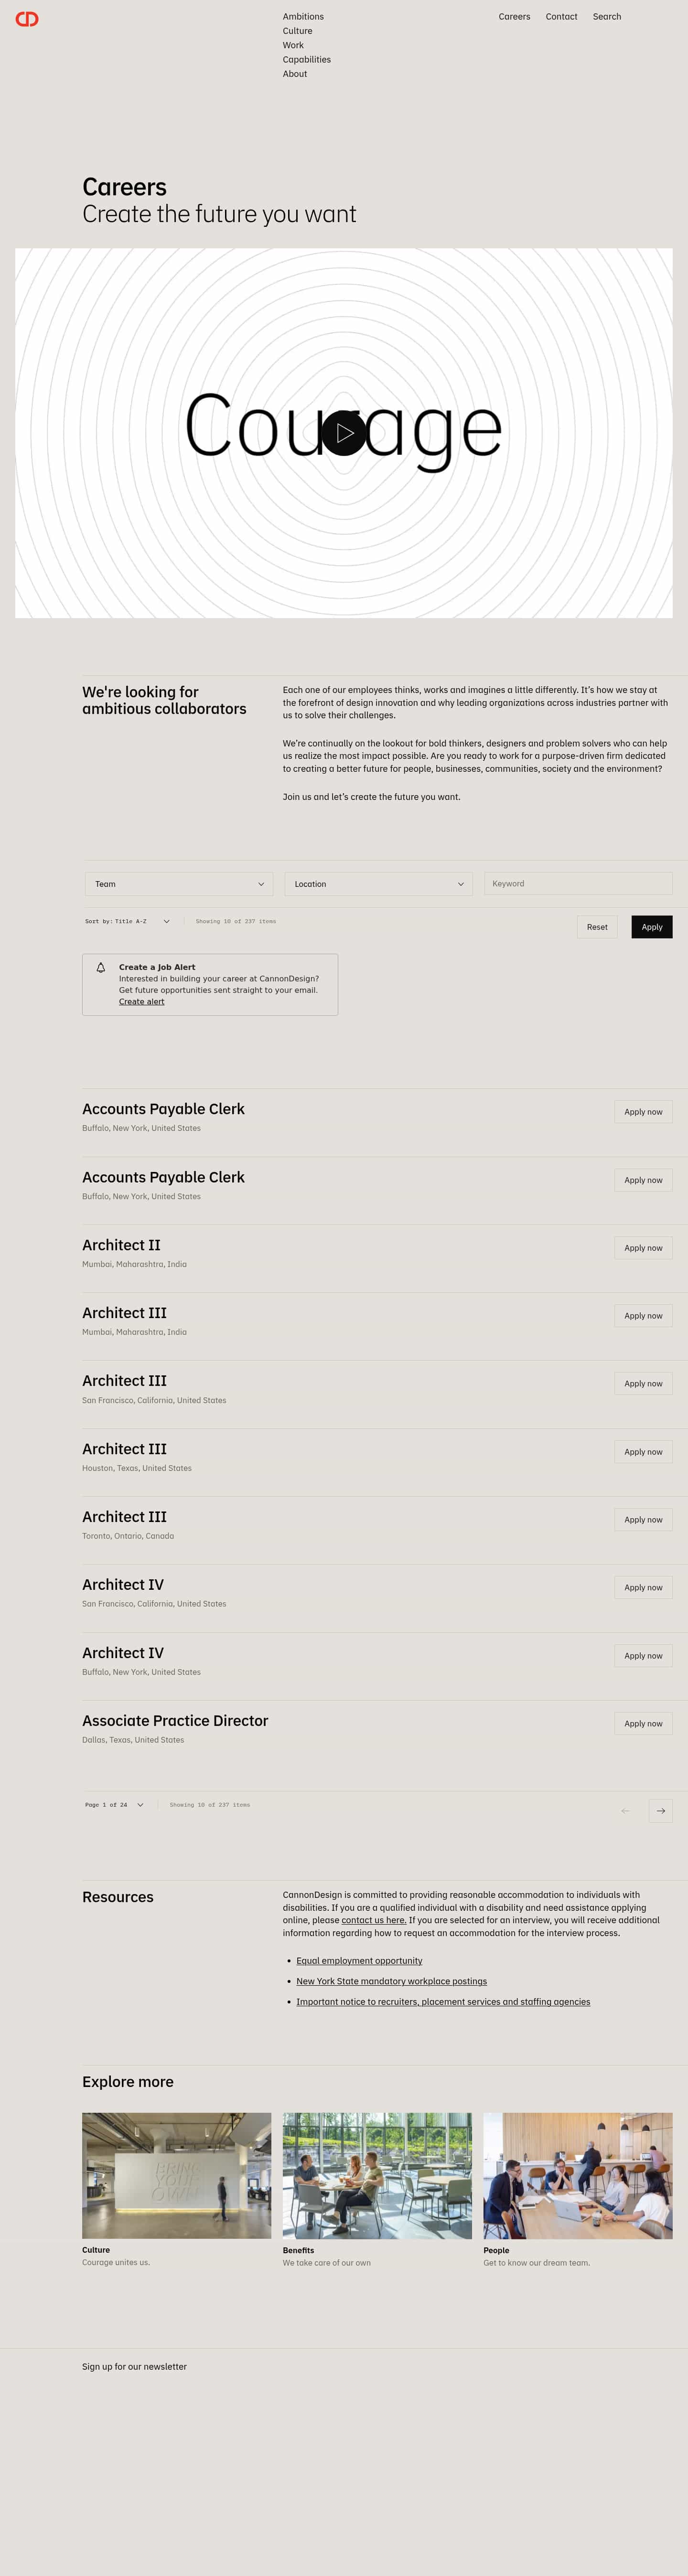Apply now for Accounts Payable Clerk
688x2576 pixels.
pyautogui.click(x=643, y=1111)
